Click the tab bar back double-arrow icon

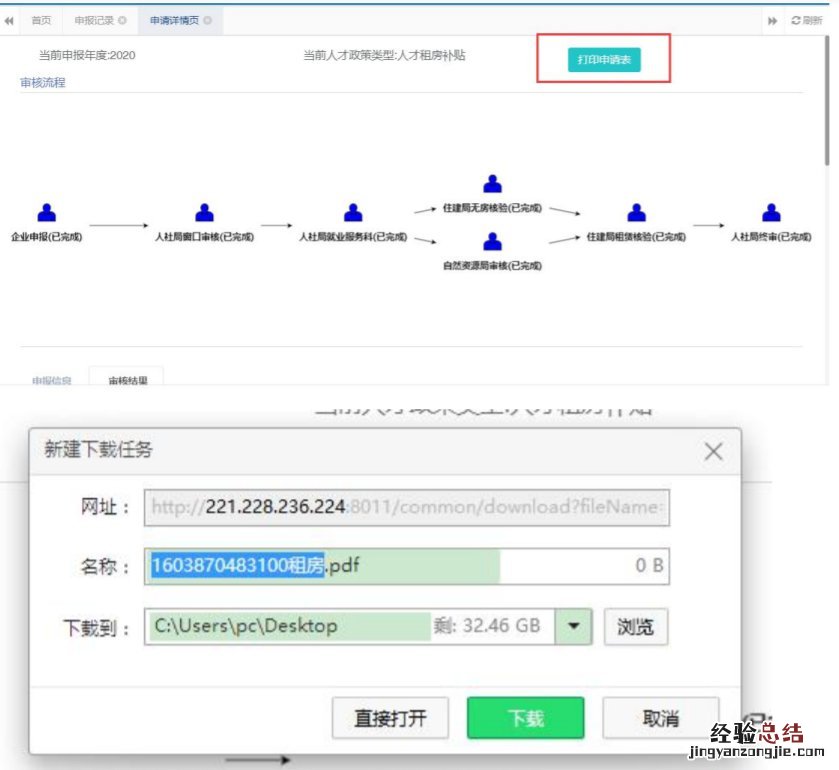click(x=9, y=21)
